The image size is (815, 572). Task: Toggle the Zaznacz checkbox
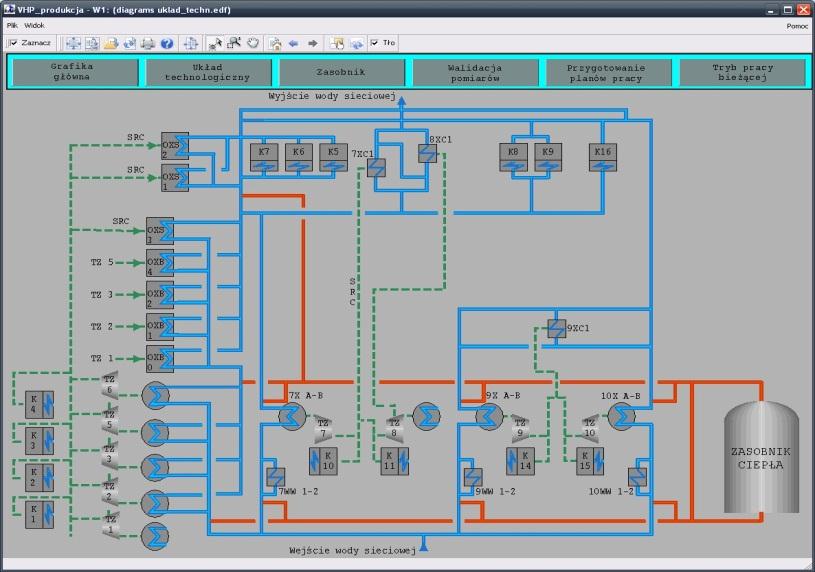tap(14, 43)
